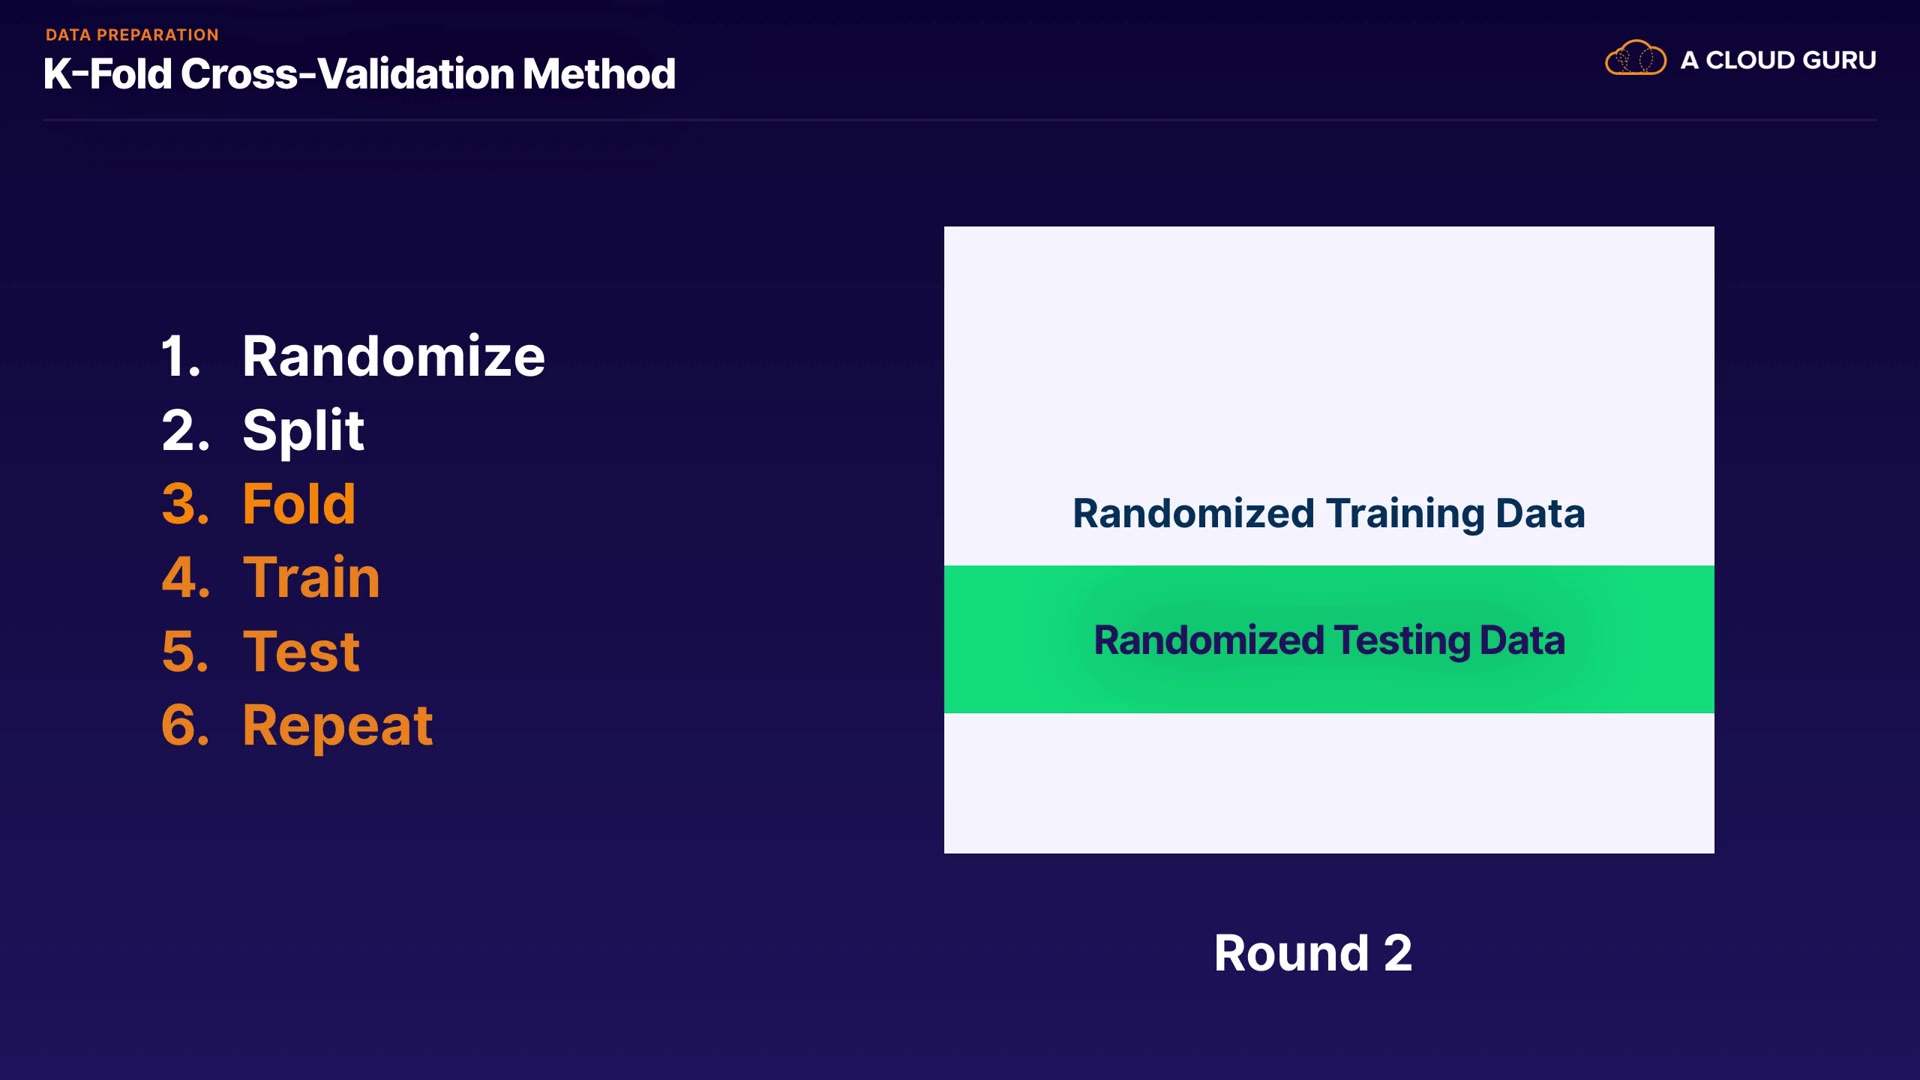Image resolution: width=1920 pixels, height=1080 pixels.
Task: Click the A Cloud Guru cloud logo icon
Action: click(1635, 59)
